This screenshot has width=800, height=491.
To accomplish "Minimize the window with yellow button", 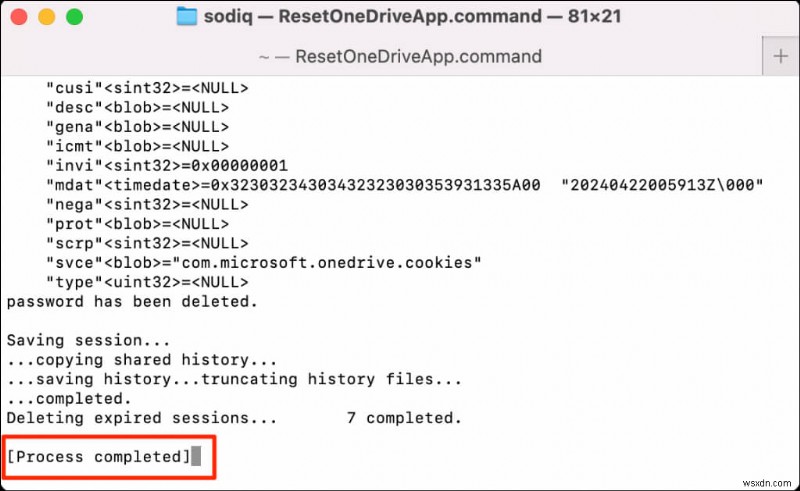I will [x=47, y=17].
